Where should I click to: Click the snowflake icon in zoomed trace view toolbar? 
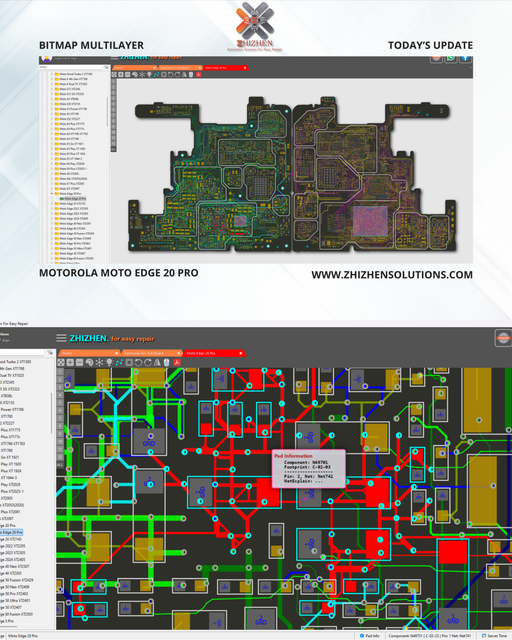[x=99, y=362]
